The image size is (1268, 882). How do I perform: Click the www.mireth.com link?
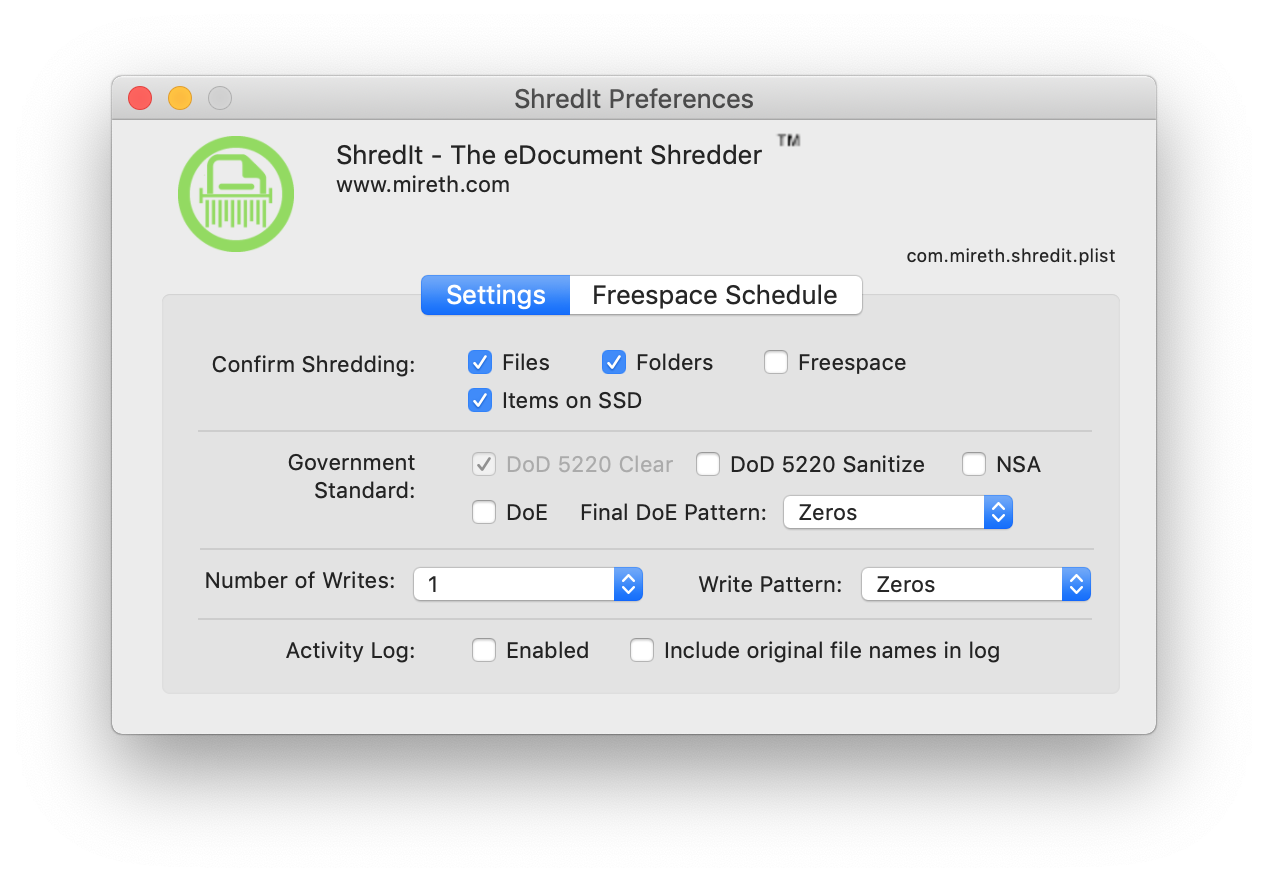(x=423, y=184)
